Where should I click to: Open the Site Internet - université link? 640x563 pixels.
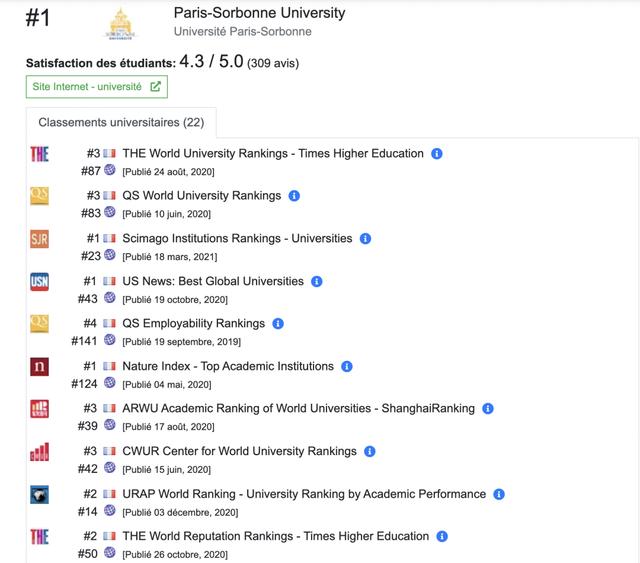coord(97,87)
